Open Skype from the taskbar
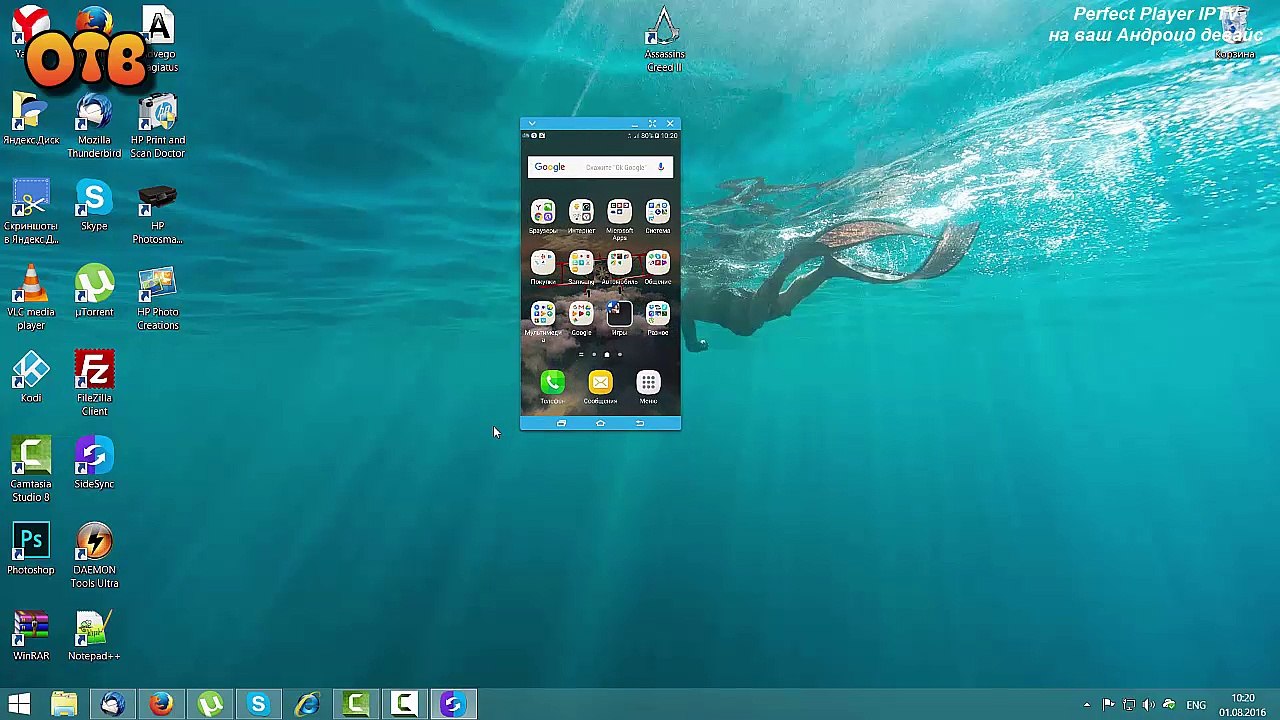The width and height of the screenshot is (1280, 720). [x=258, y=704]
